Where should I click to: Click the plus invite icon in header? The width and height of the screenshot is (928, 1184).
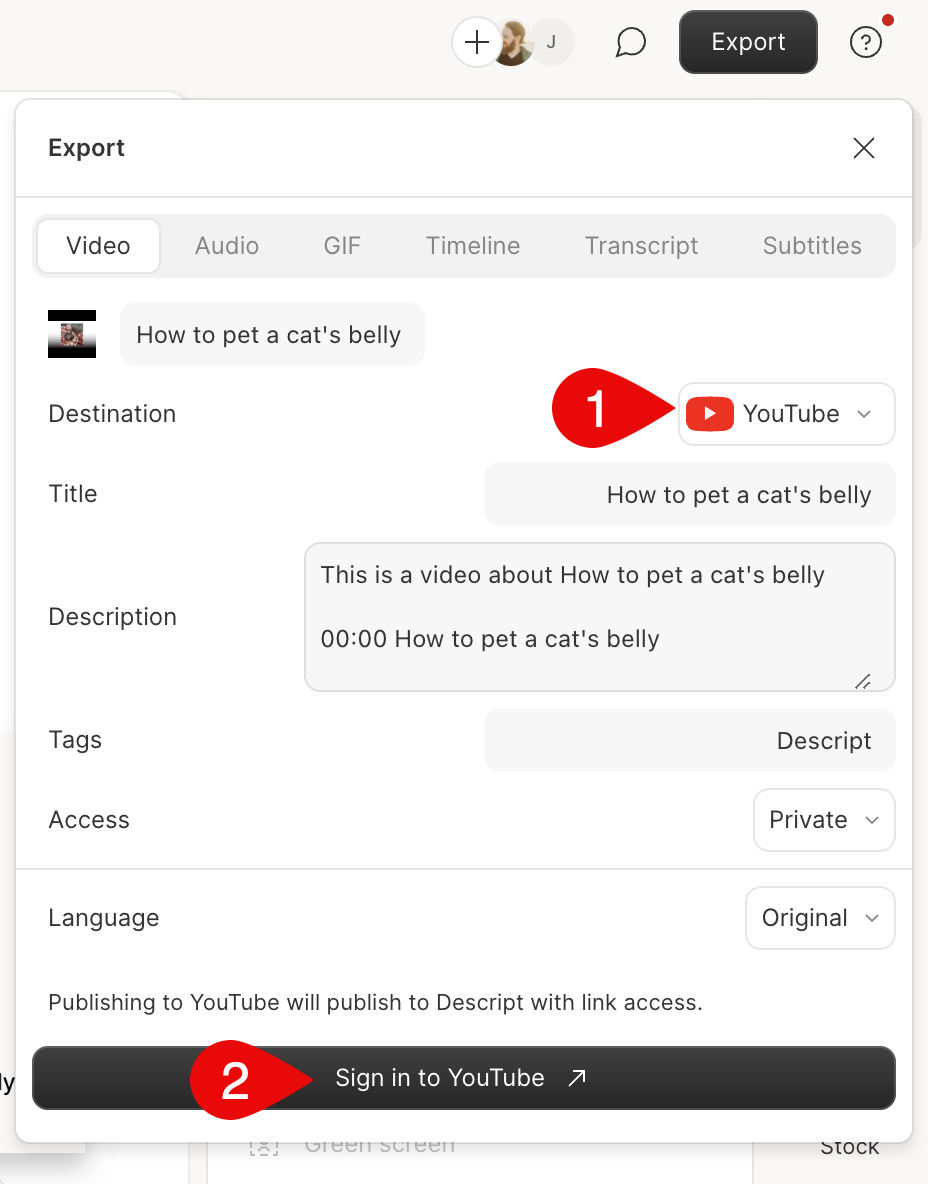(x=476, y=42)
